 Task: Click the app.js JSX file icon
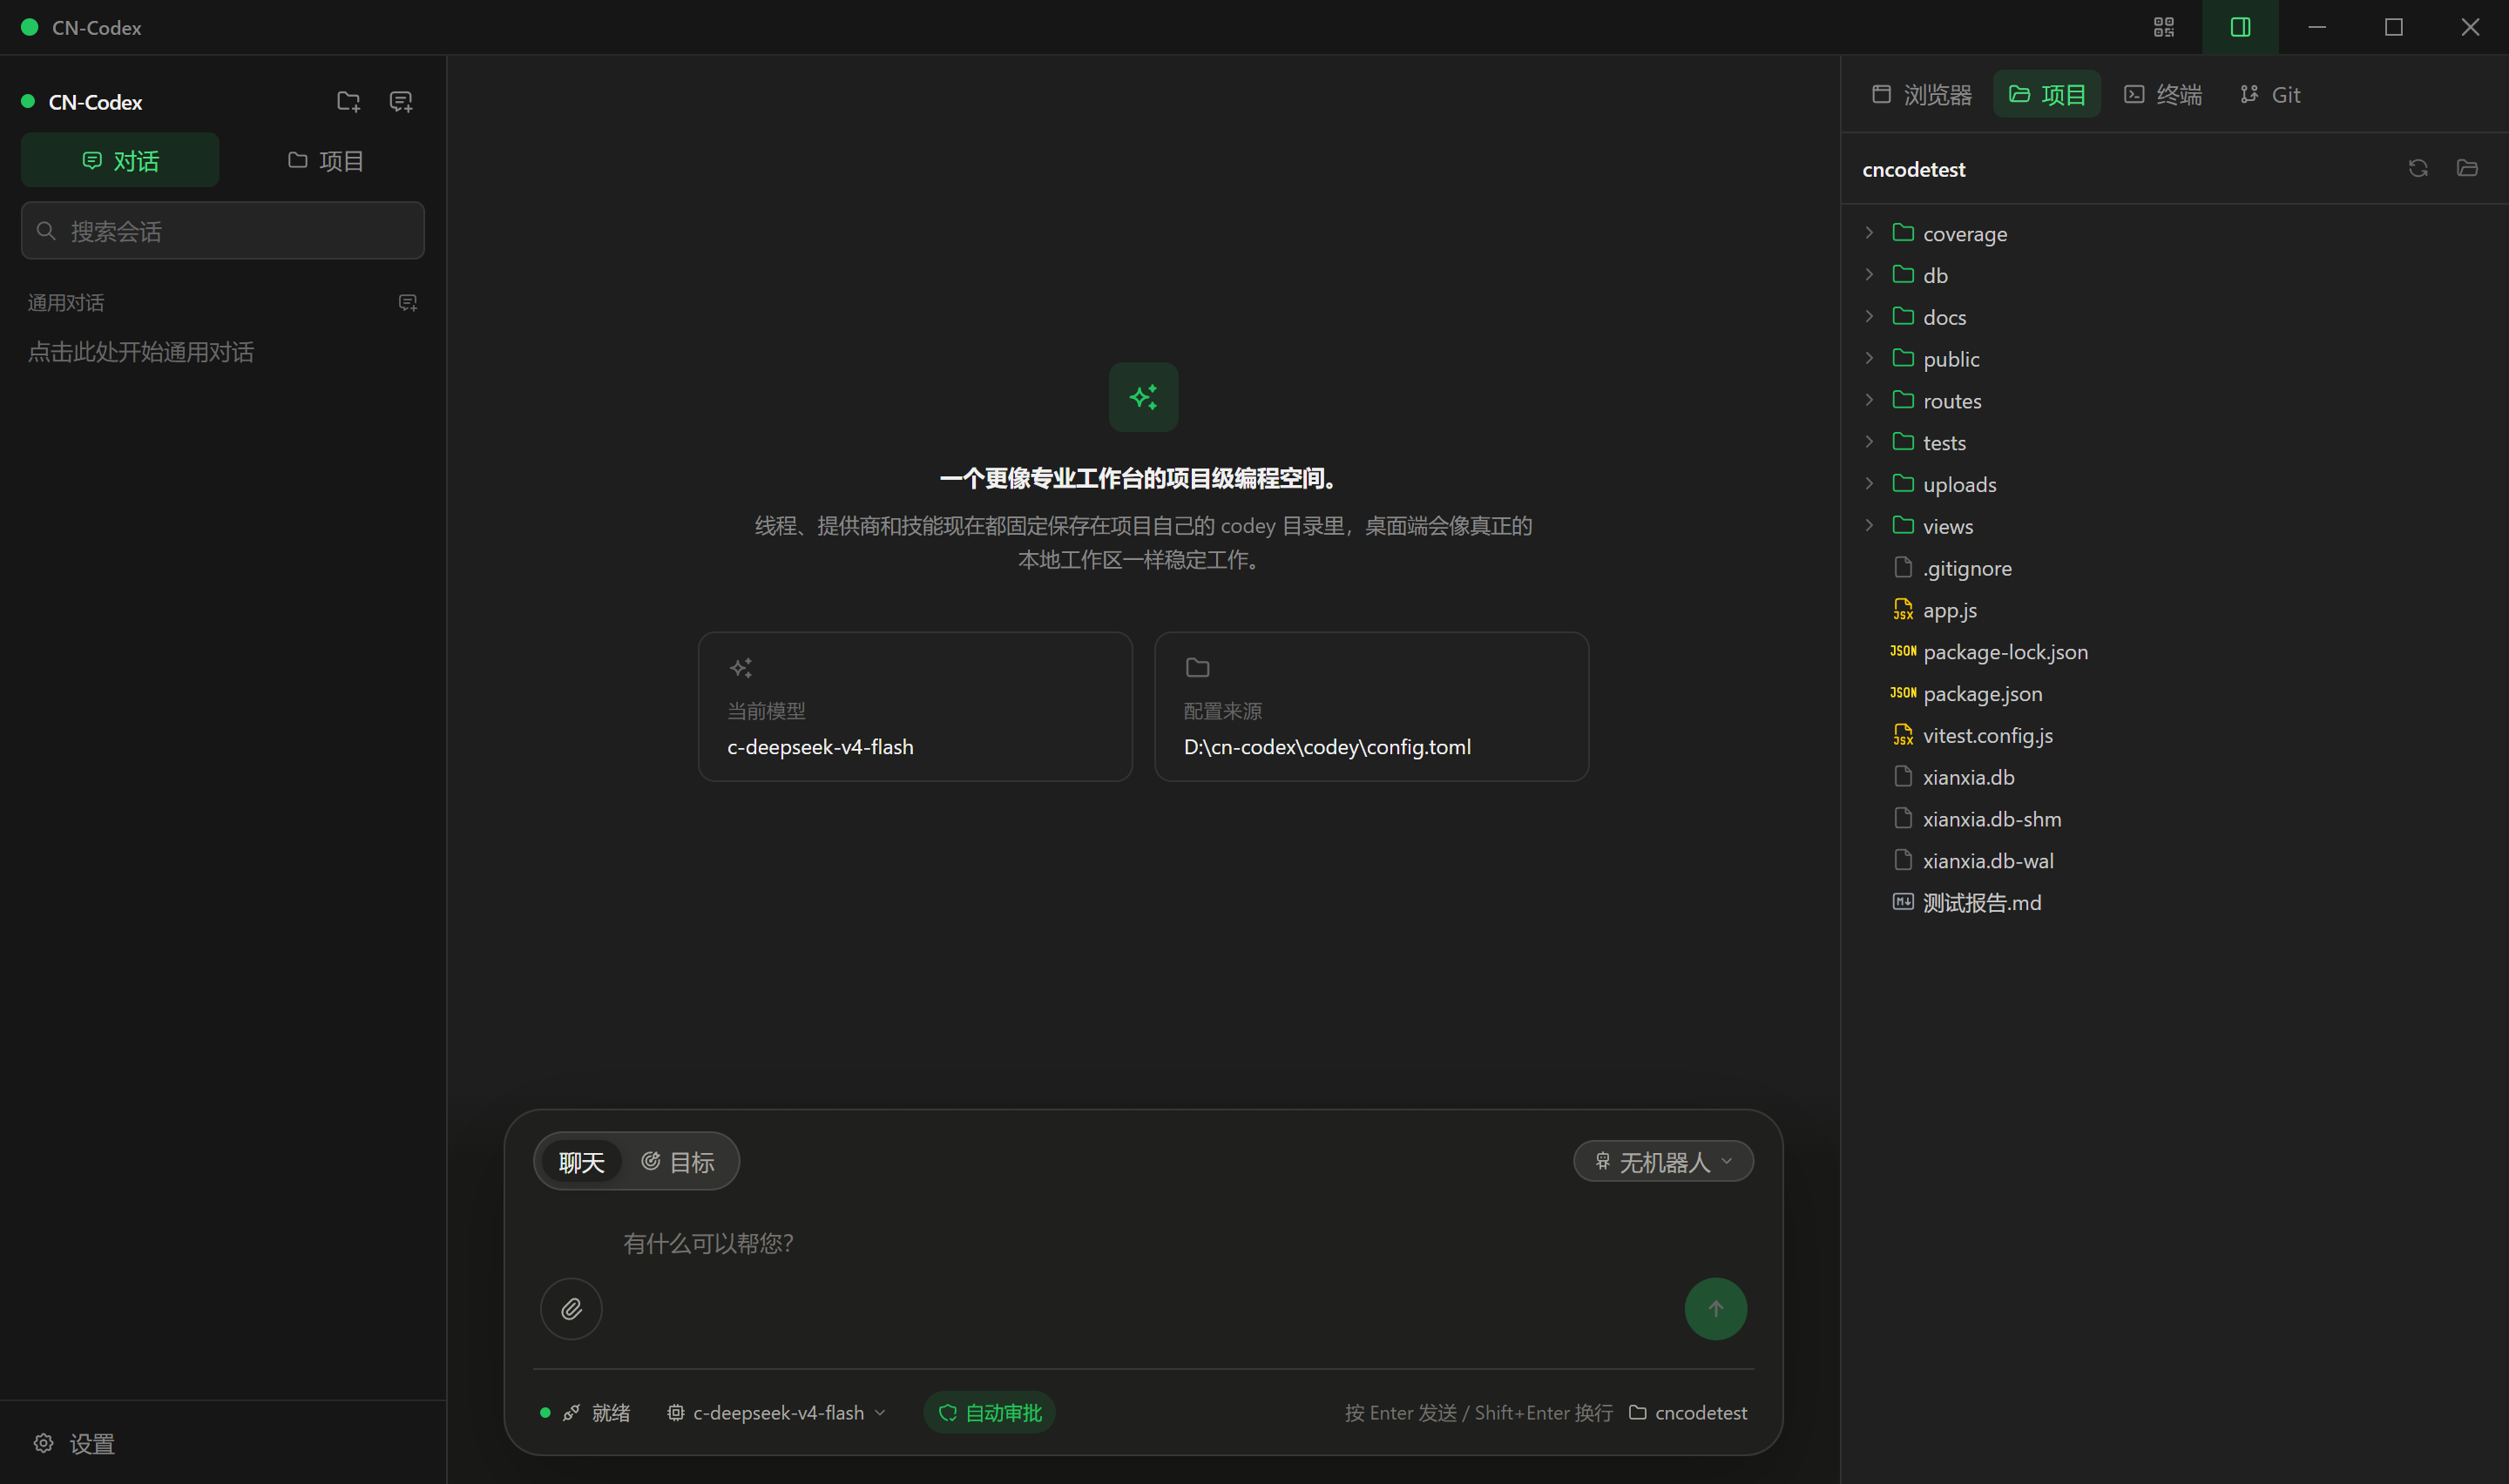click(x=1903, y=609)
